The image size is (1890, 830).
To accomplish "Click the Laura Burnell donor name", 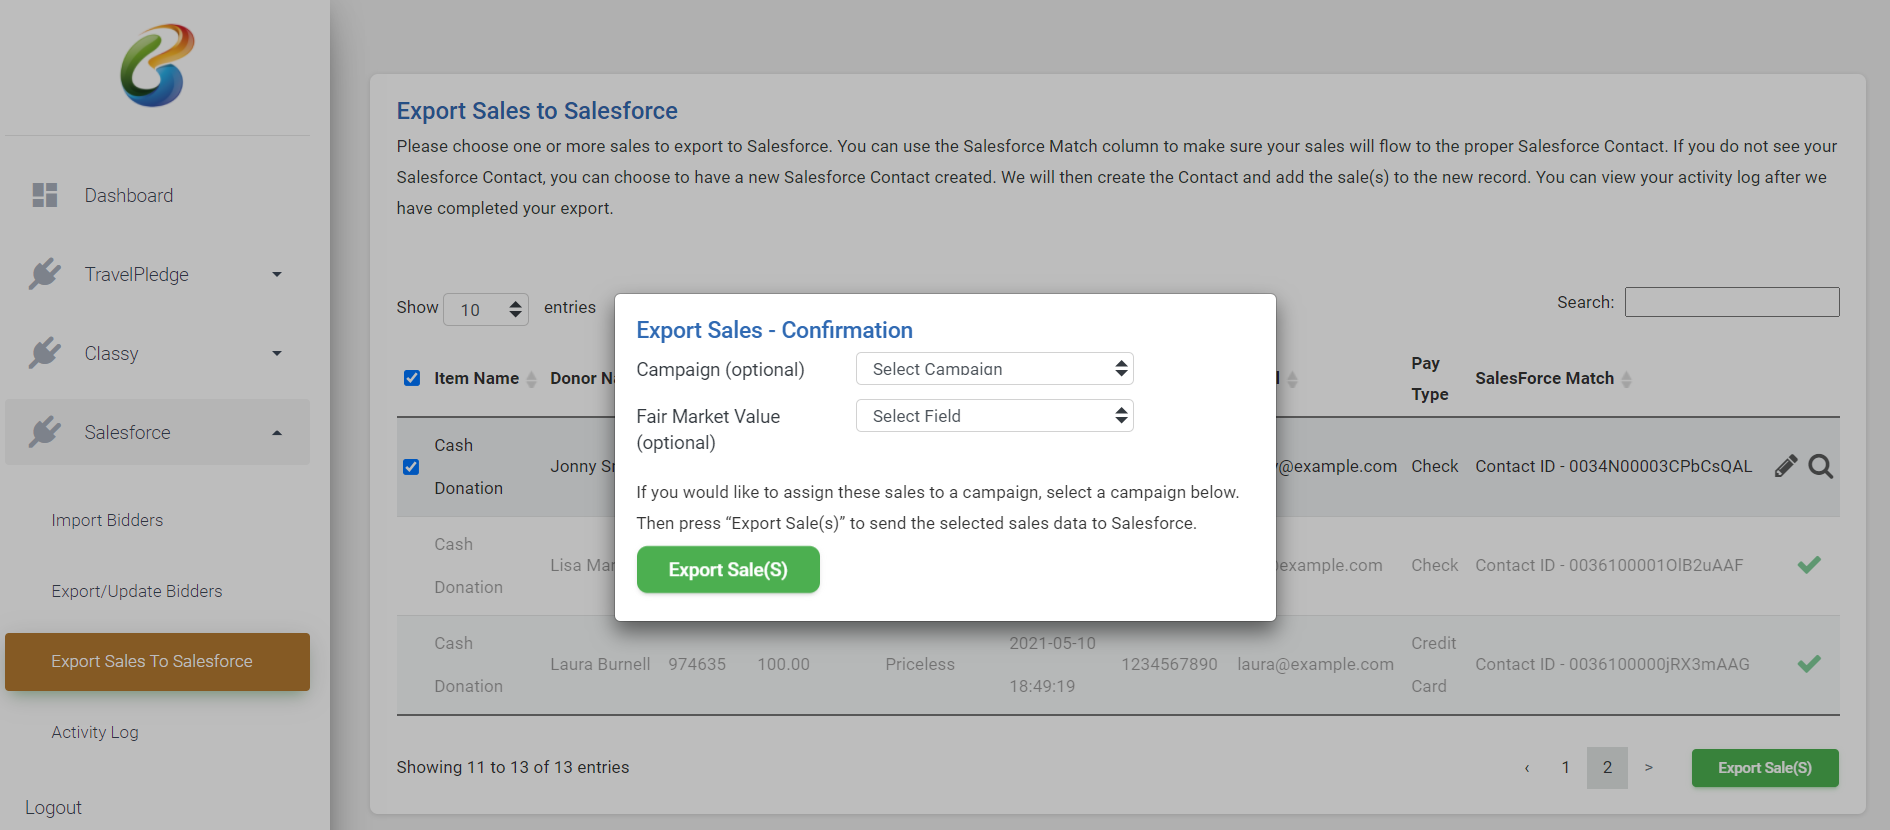I will [x=600, y=664].
